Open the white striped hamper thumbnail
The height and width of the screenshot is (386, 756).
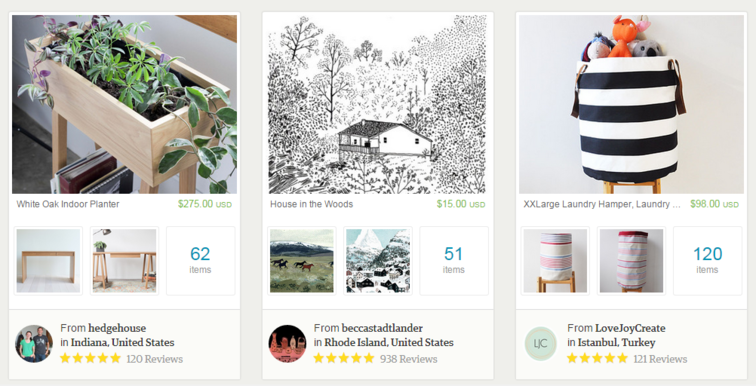pyautogui.click(x=555, y=261)
